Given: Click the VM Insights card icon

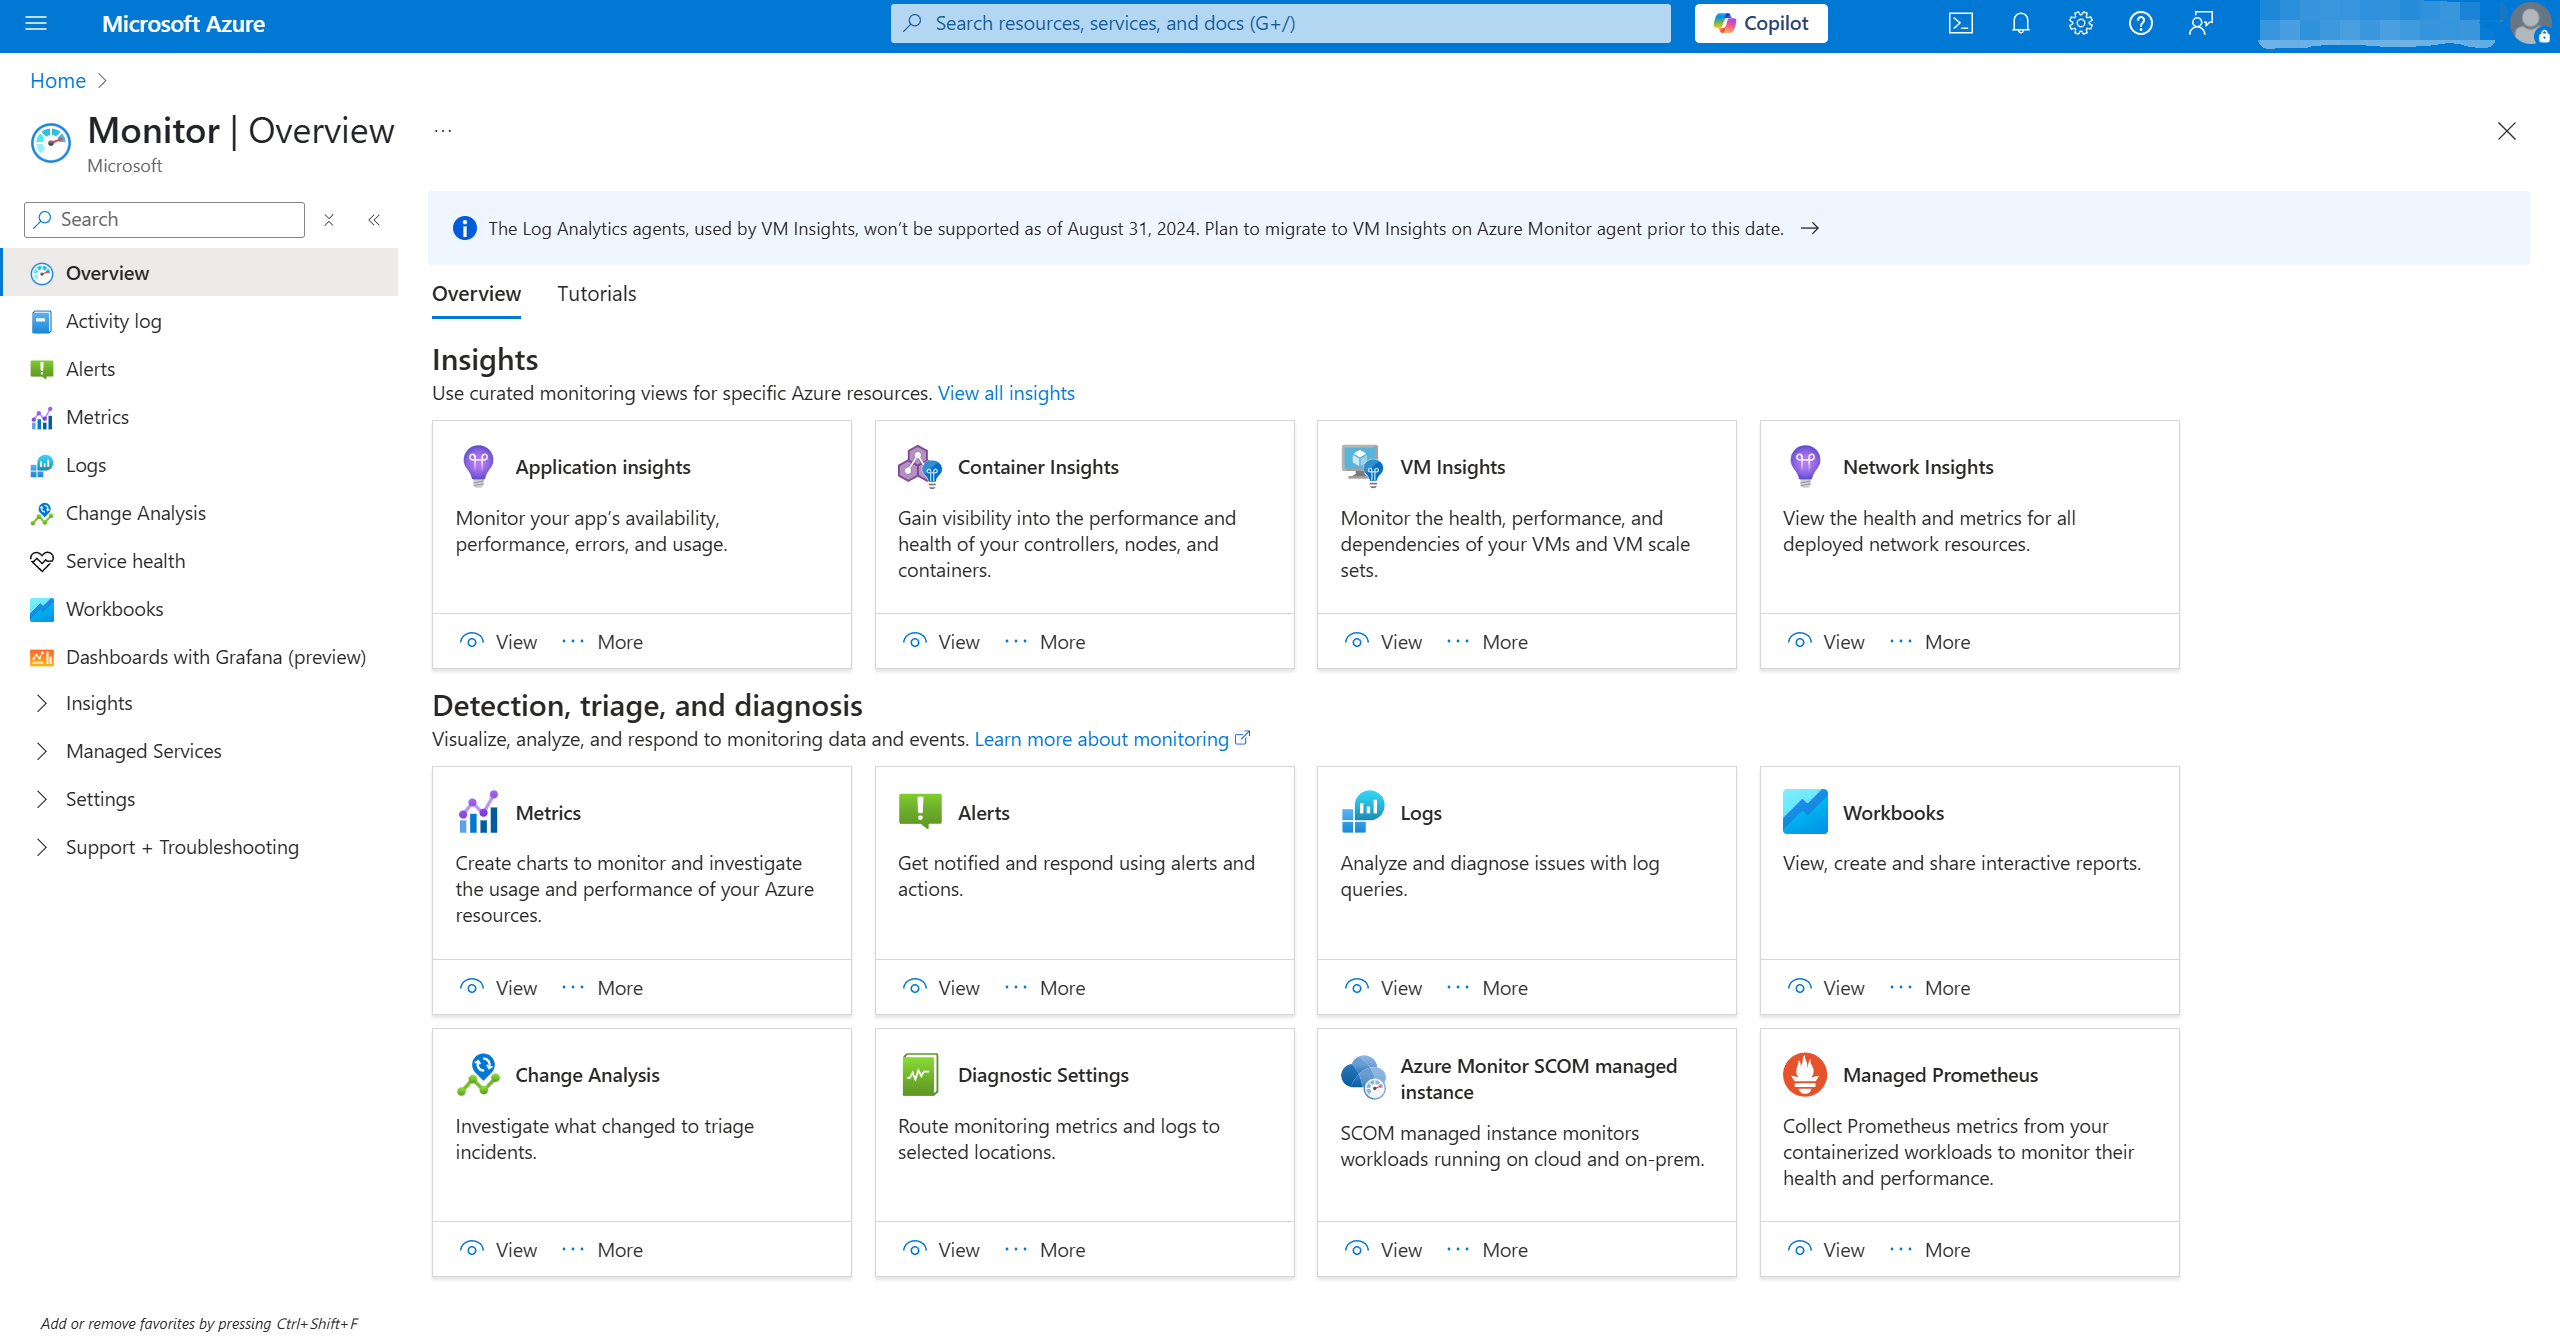Looking at the screenshot, I should click(1362, 466).
